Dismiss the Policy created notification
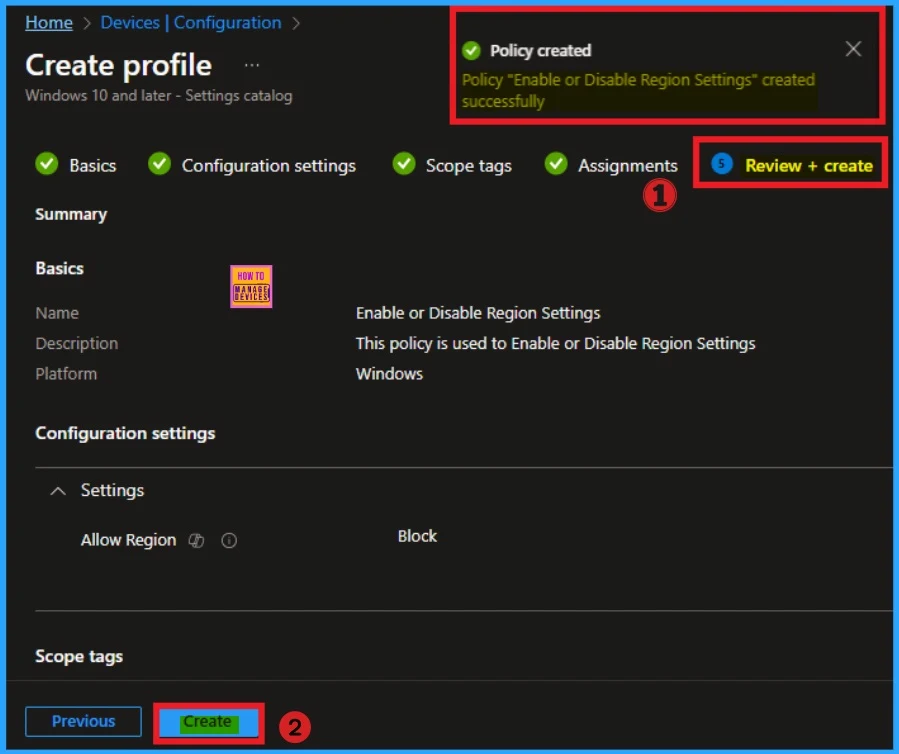The width and height of the screenshot is (899, 754). [x=853, y=49]
